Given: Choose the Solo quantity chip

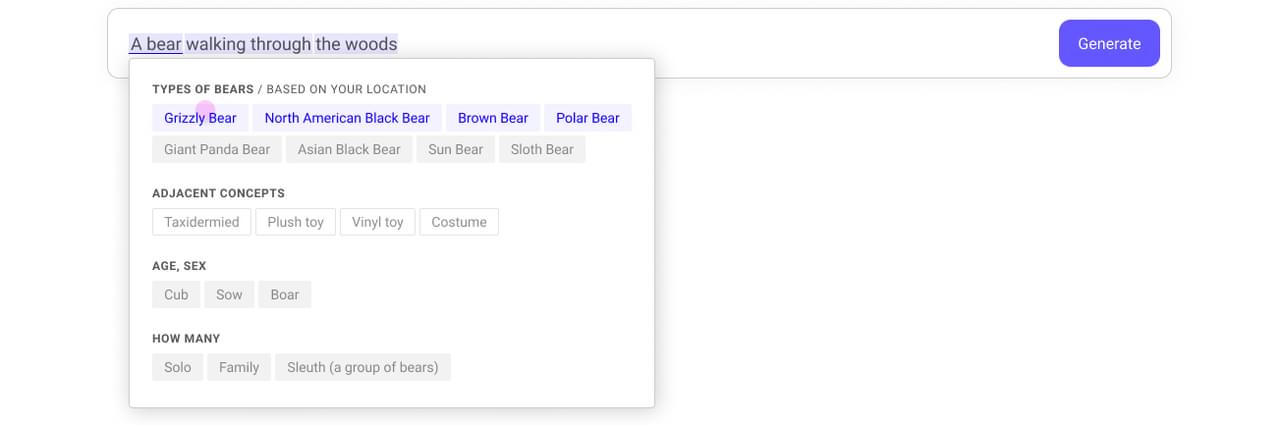Looking at the screenshot, I should (x=178, y=367).
